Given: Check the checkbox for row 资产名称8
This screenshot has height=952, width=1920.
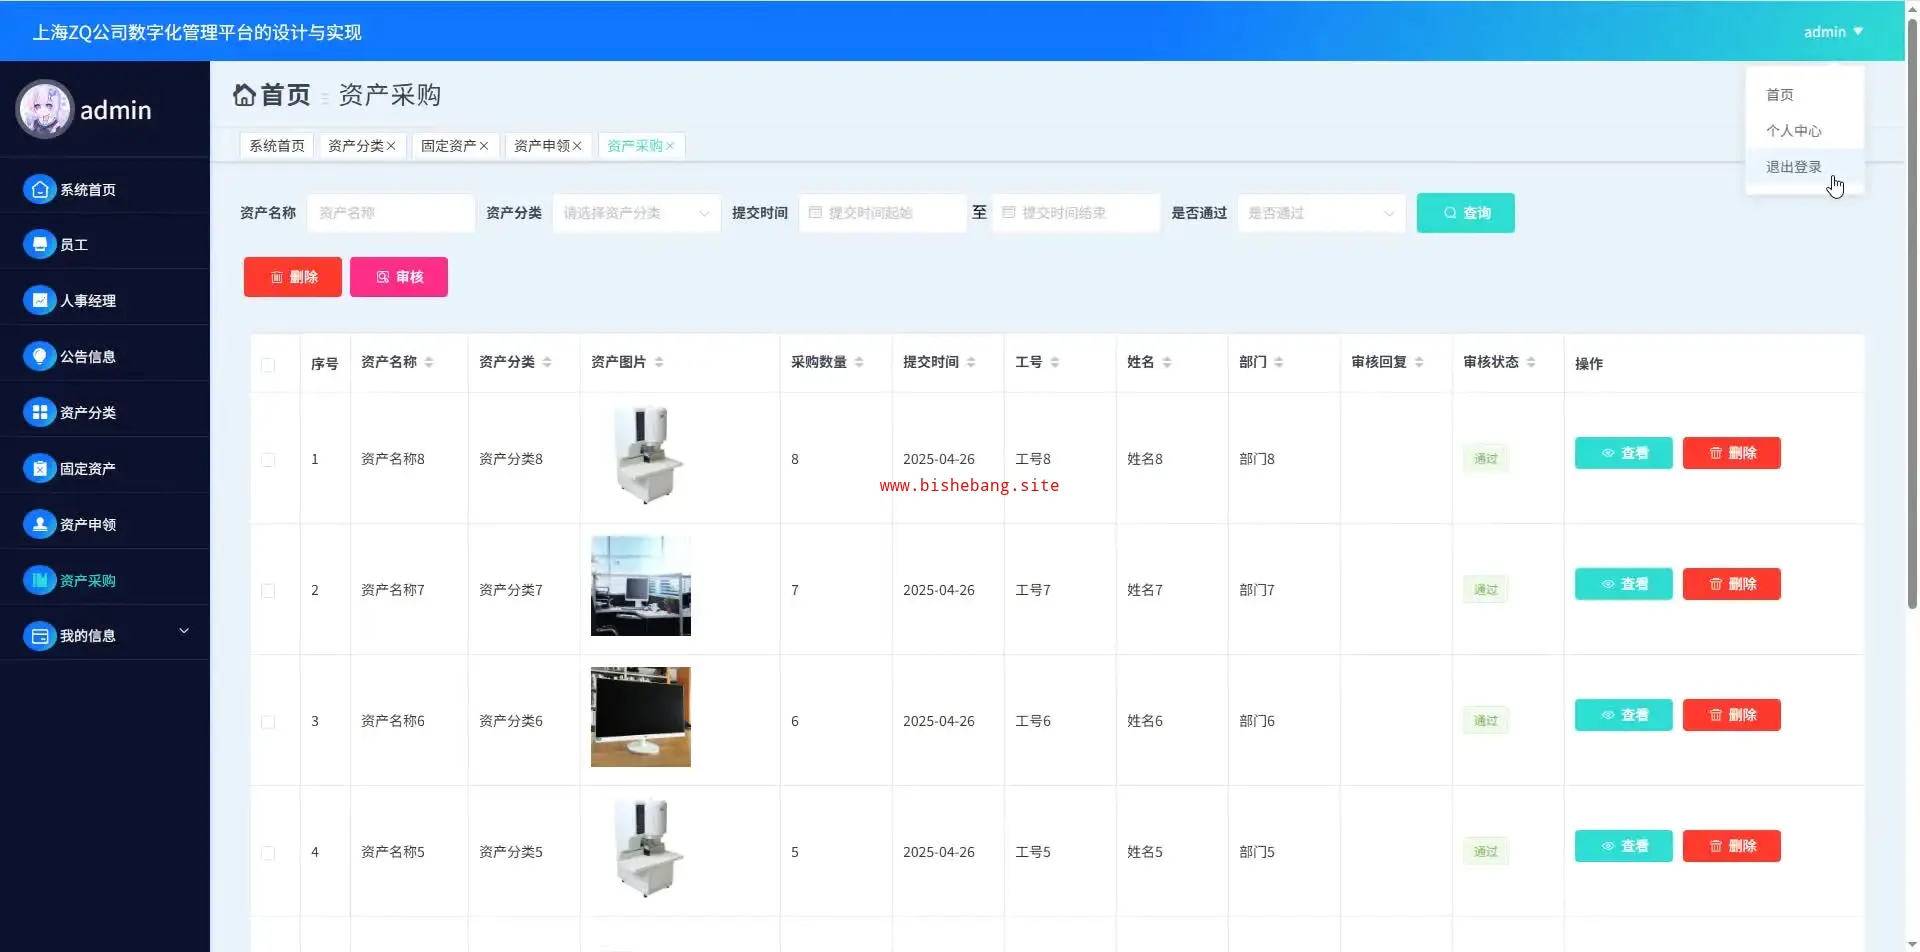Looking at the screenshot, I should tap(268, 460).
